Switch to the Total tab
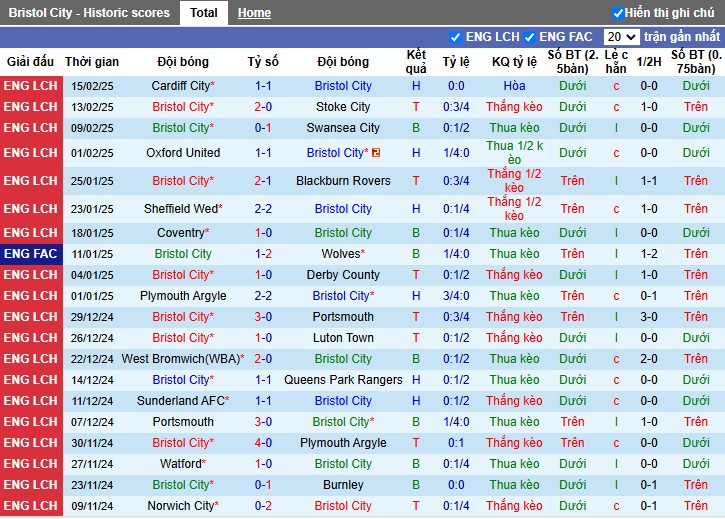 coord(203,12)
